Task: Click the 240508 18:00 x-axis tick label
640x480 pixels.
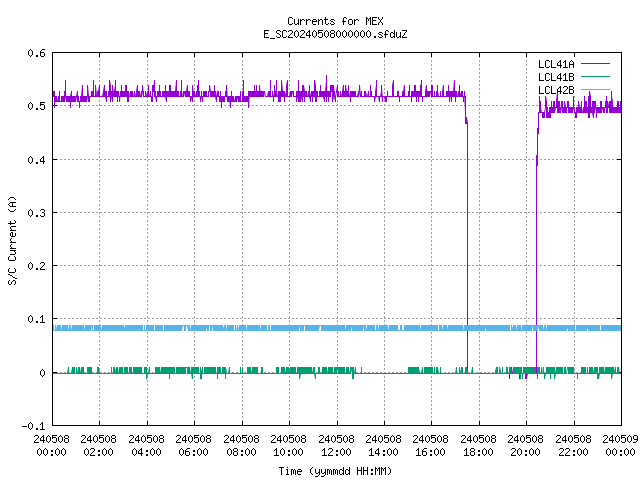Action: click(x=478, y=446)
